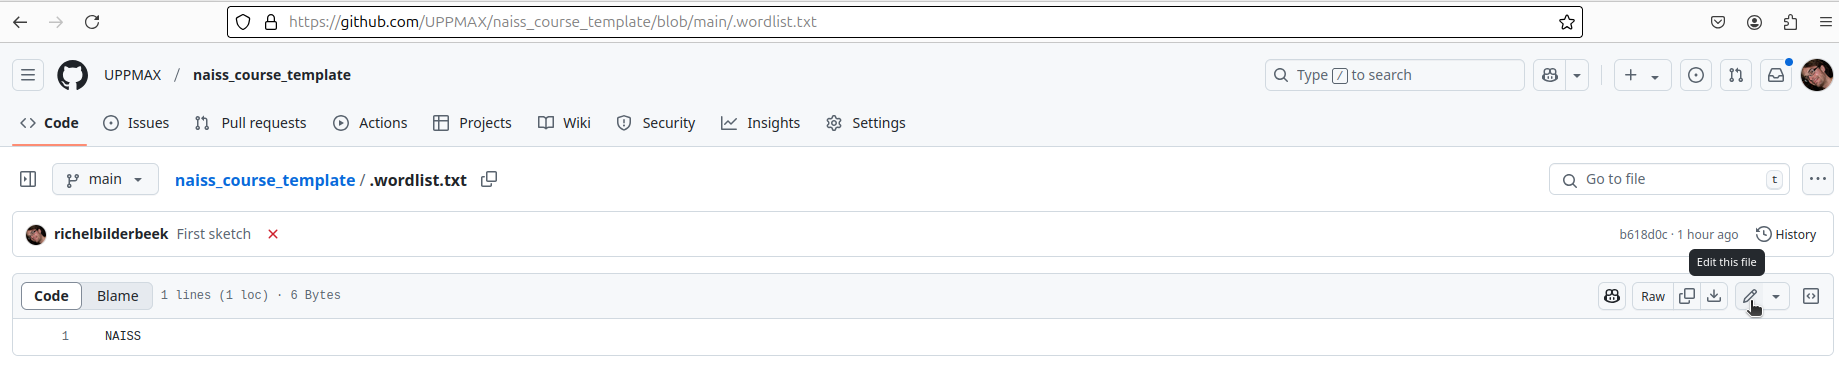Open the Insights tab
This screenshot has width=1839, height=386.
761,123
